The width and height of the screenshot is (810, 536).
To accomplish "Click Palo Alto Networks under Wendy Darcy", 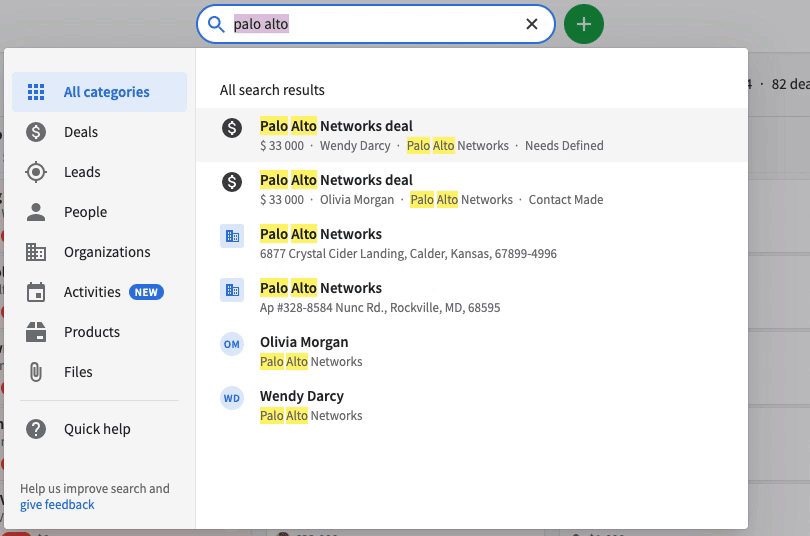I will click(x=311, y=416).
